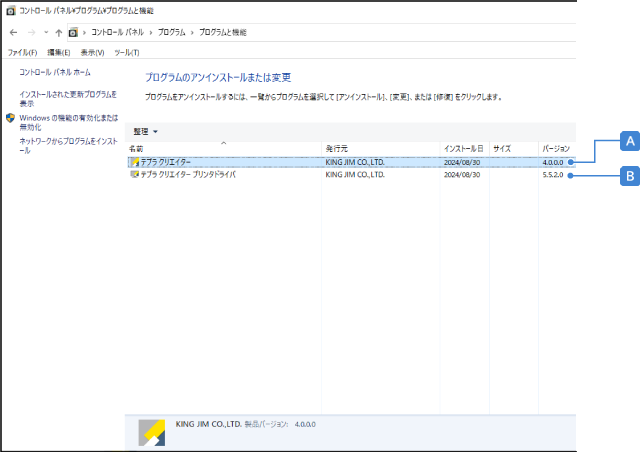Open the ファイル(F) menu
The height and width of the screenshot is (452, 640).
click(21, 52)
